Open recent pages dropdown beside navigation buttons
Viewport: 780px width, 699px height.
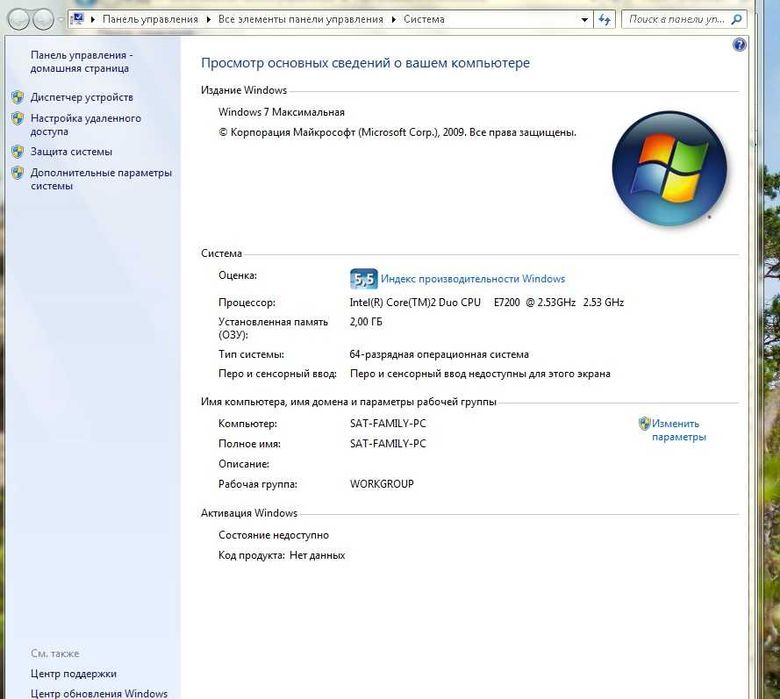coord(60,20)
